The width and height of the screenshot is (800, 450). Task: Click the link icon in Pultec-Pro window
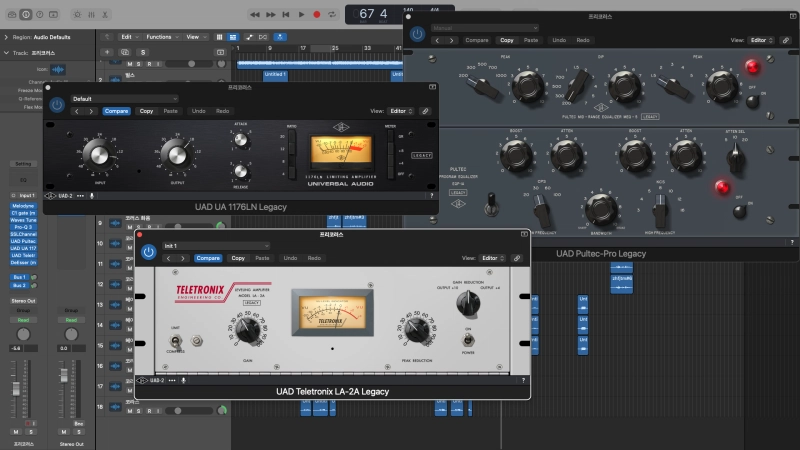787,40
